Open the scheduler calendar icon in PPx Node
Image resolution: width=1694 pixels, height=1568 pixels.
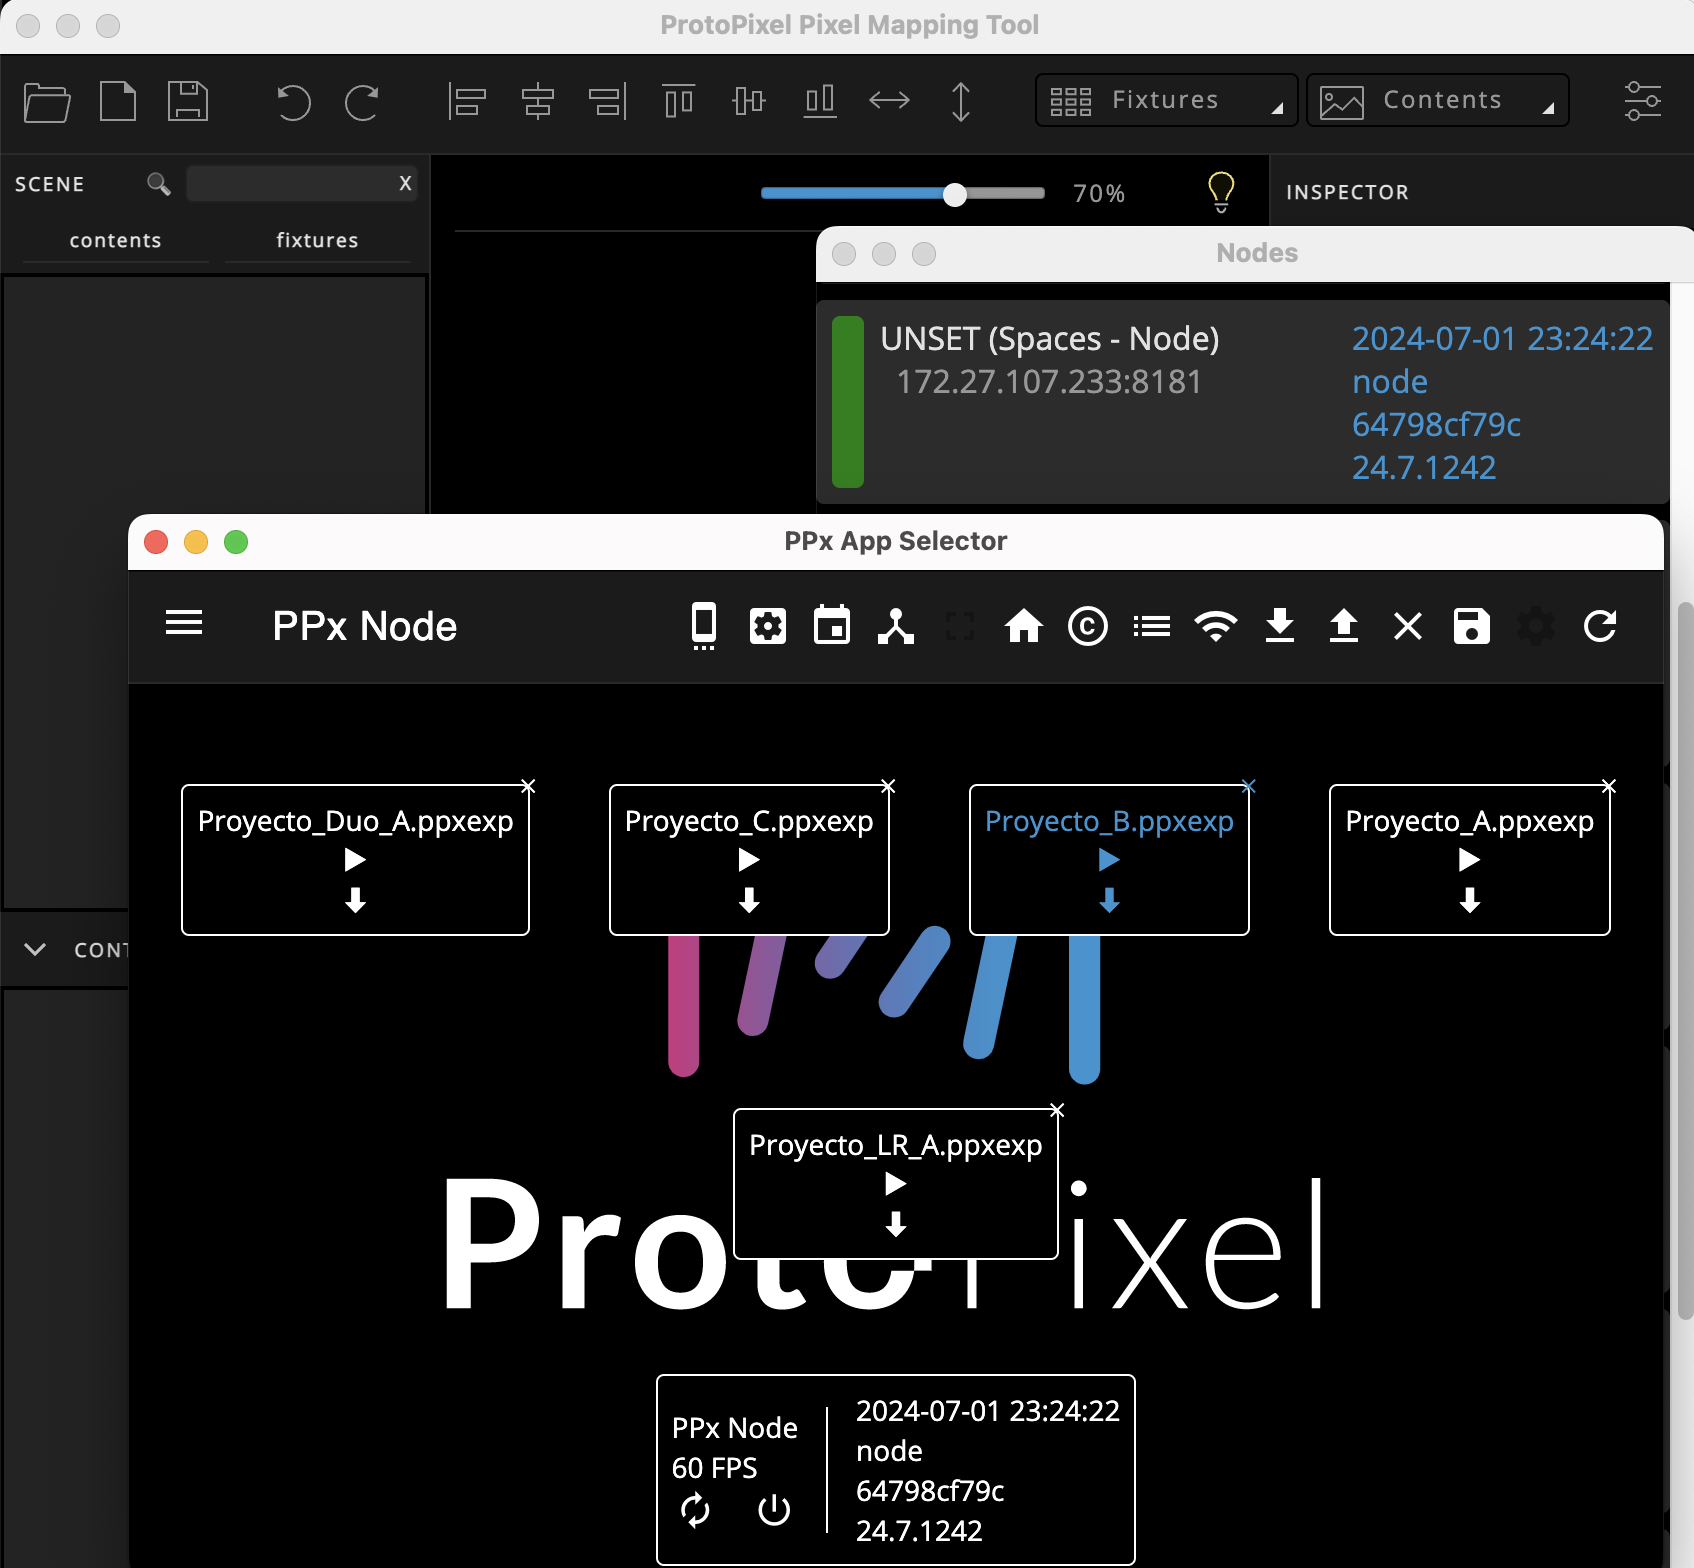click(832, 626)
